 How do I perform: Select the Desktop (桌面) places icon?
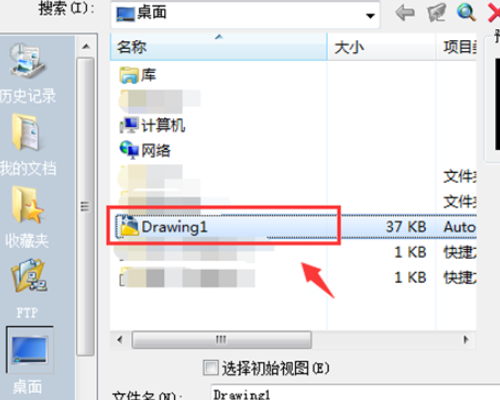pos(29,349)
